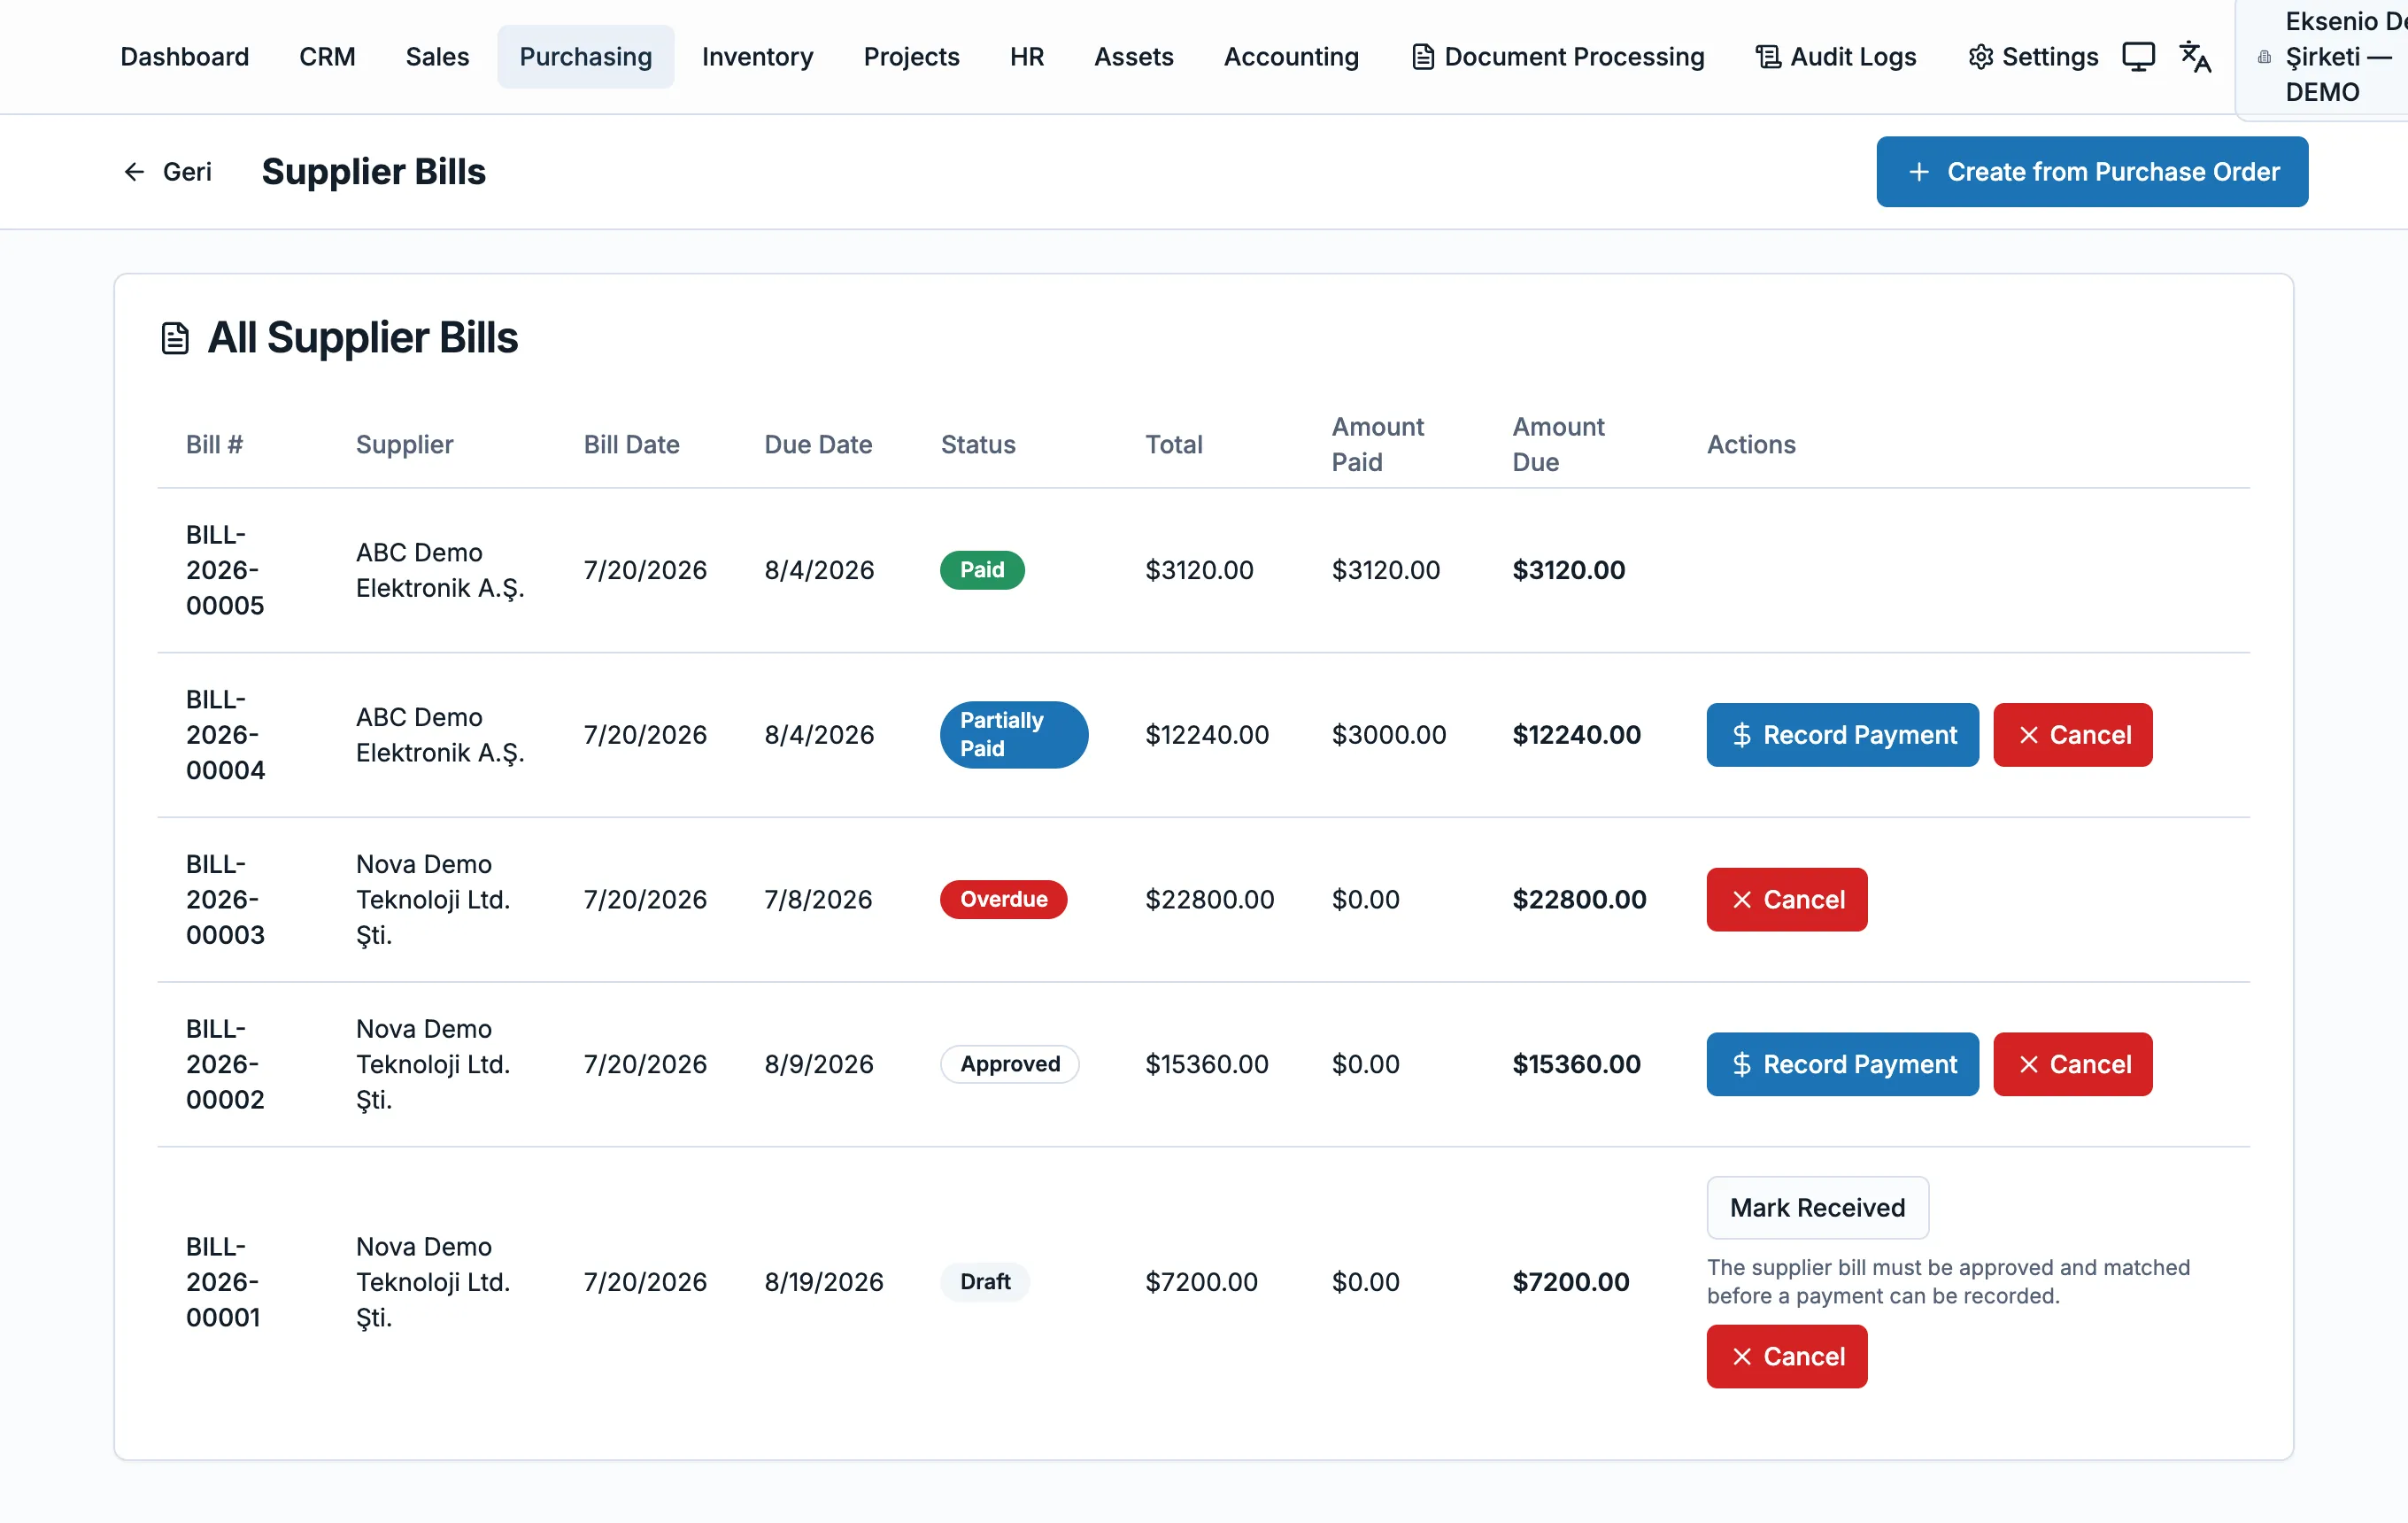Open the language translate icon
The width and height of the screenshot is (2408, 1523).
[x=2195, y=57]
